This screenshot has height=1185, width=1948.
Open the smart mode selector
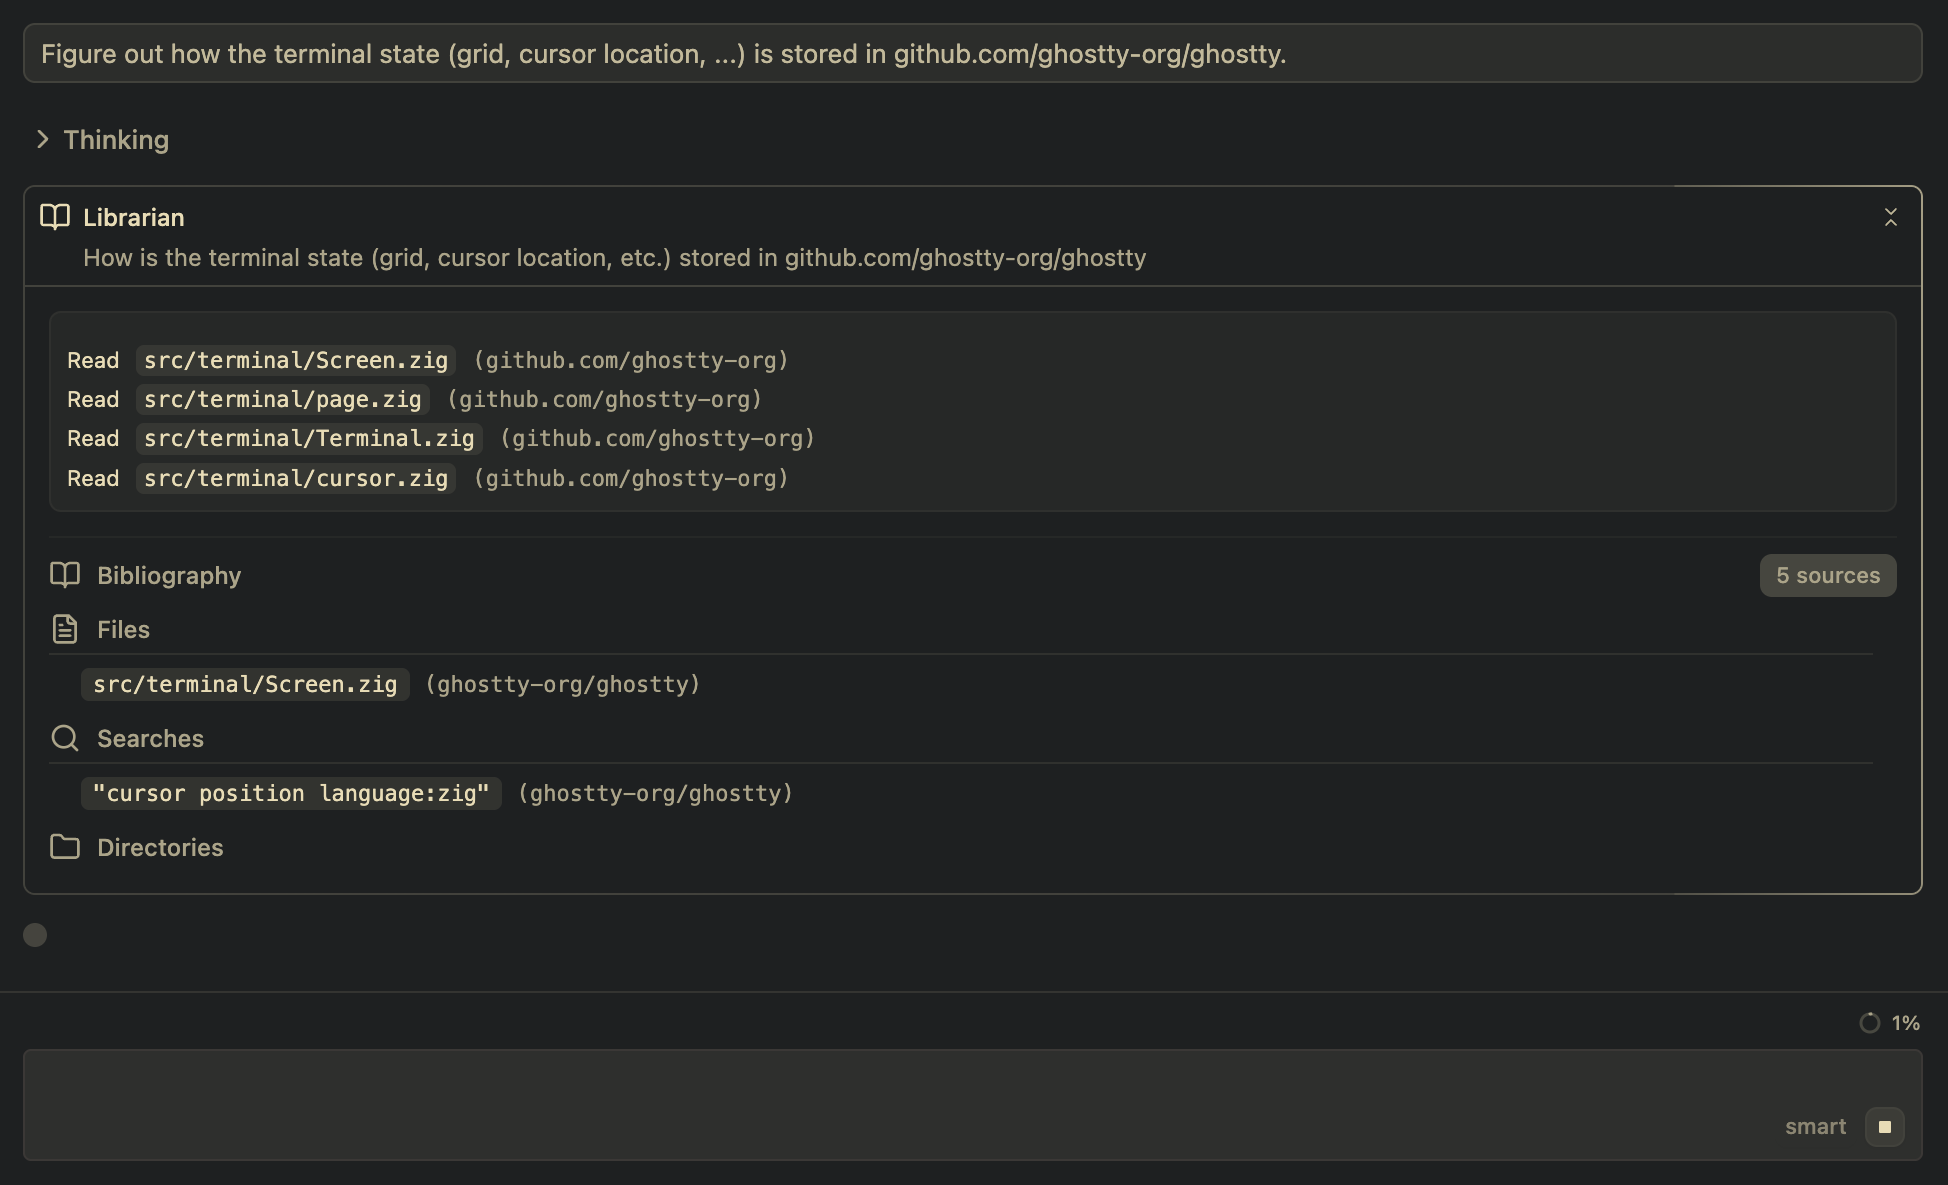1815,1127
